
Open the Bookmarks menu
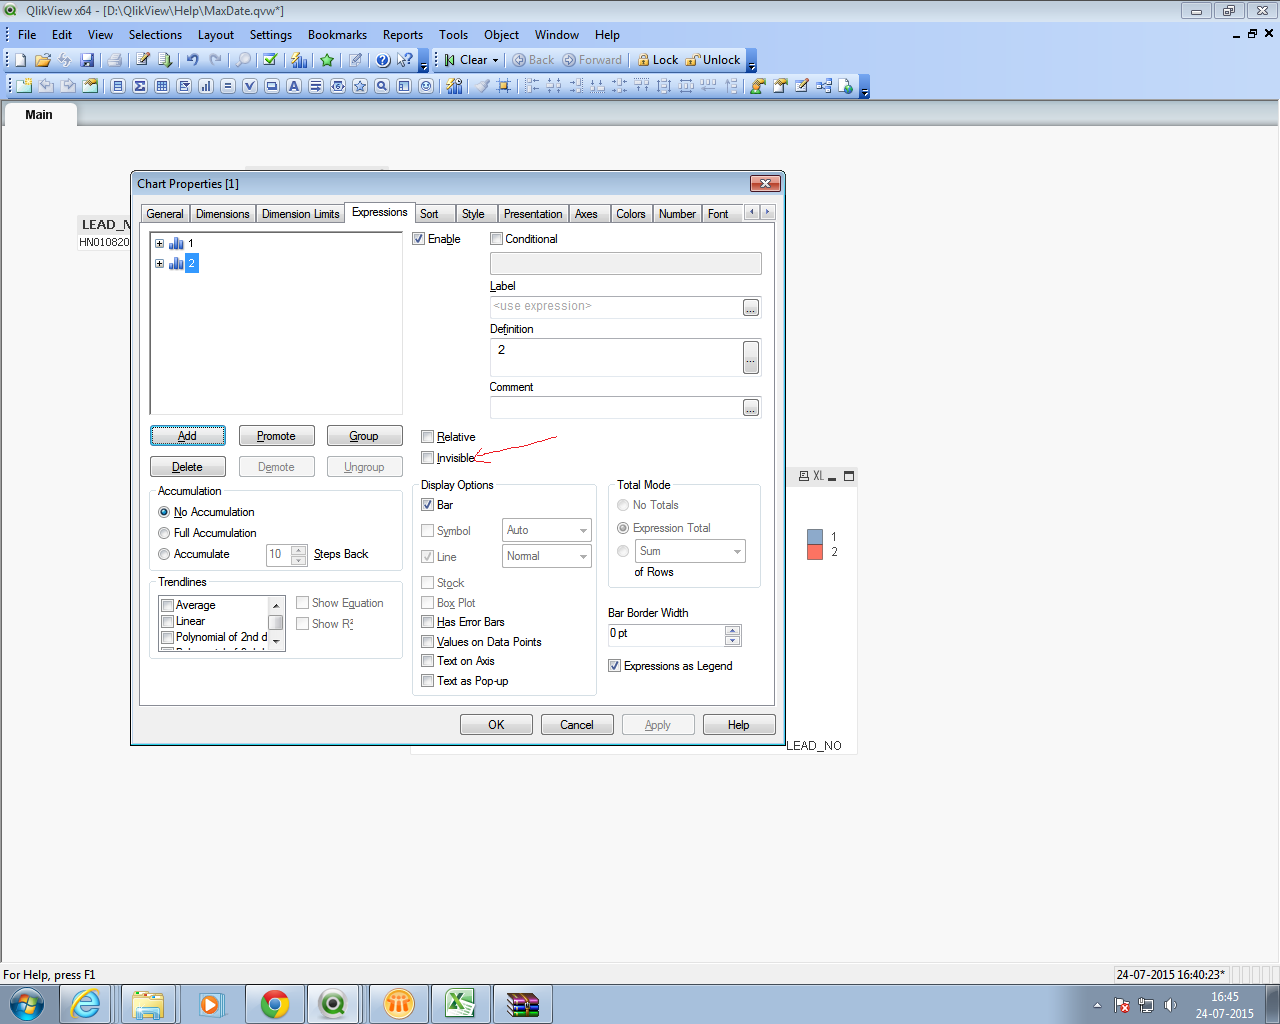(x=337, y=35)
